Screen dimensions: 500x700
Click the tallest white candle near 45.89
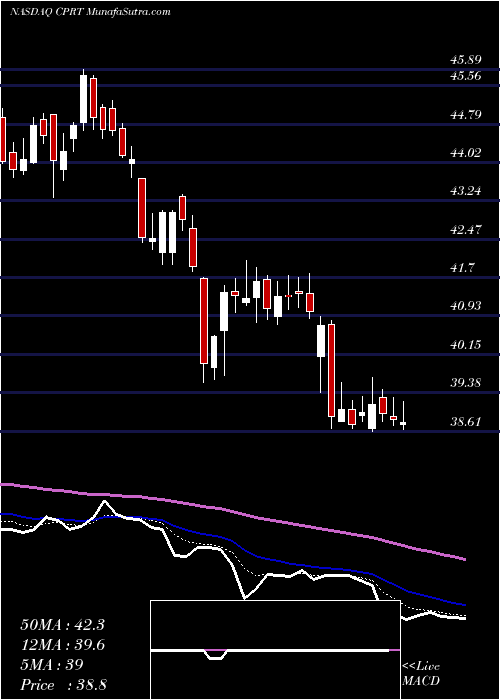[x=83, y=99]
